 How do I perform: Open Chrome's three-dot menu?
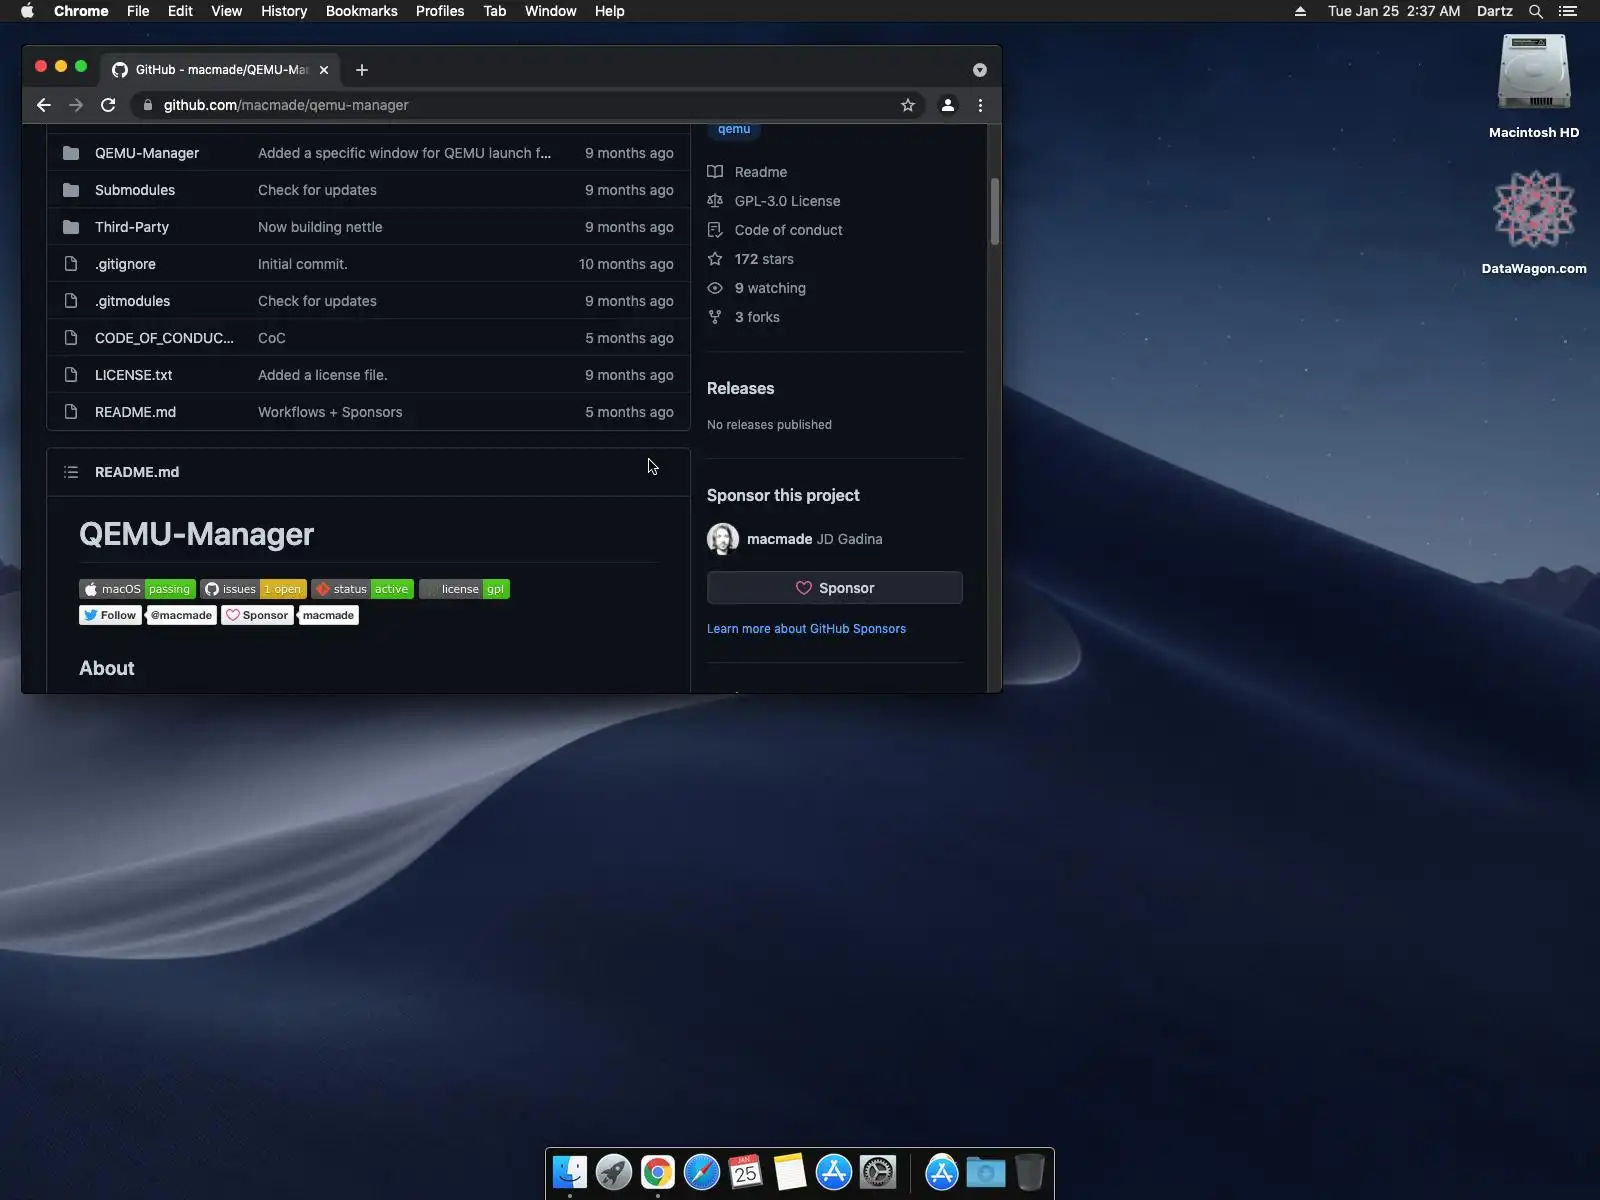(980, 105)
